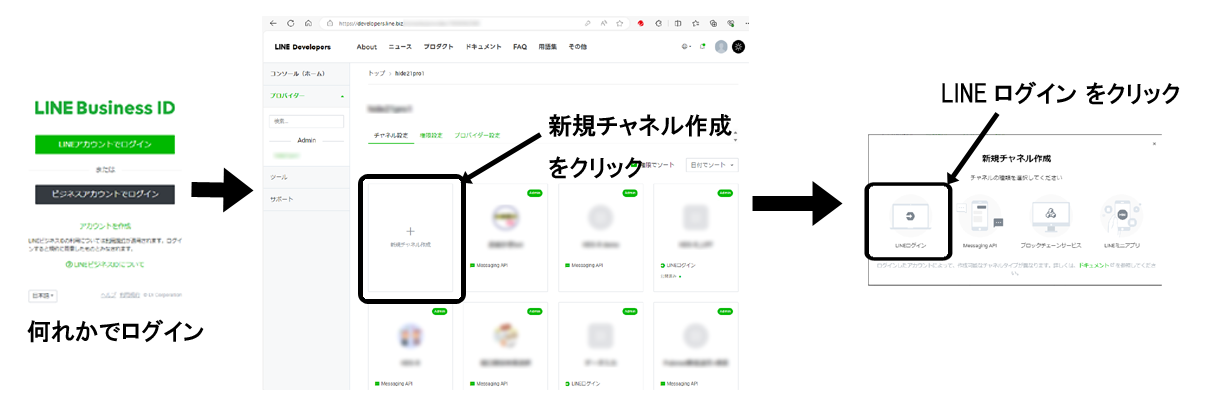Open the プロダクト menu item

point(438,47)
